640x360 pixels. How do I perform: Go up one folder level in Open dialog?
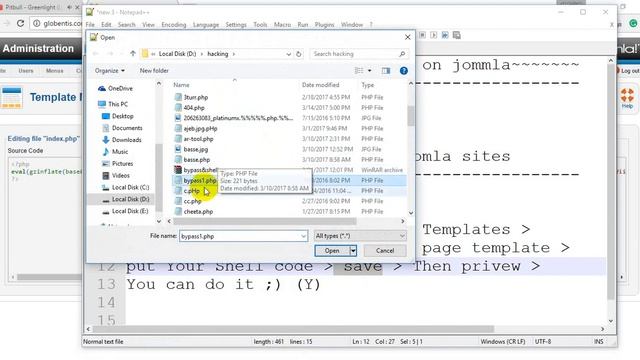[133, 53]
